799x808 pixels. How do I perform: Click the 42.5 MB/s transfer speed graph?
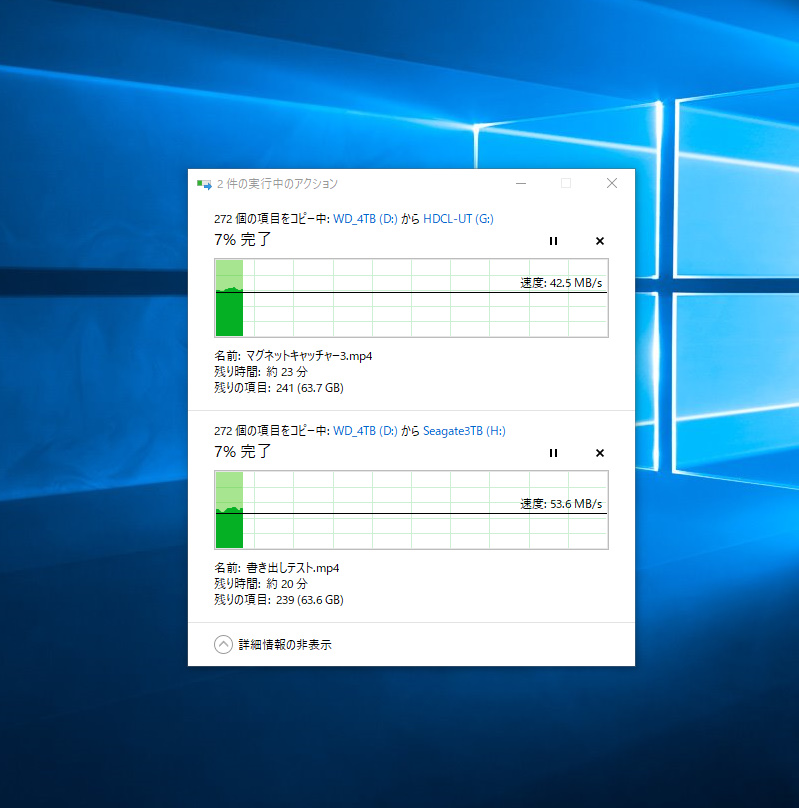coord(411,298)
